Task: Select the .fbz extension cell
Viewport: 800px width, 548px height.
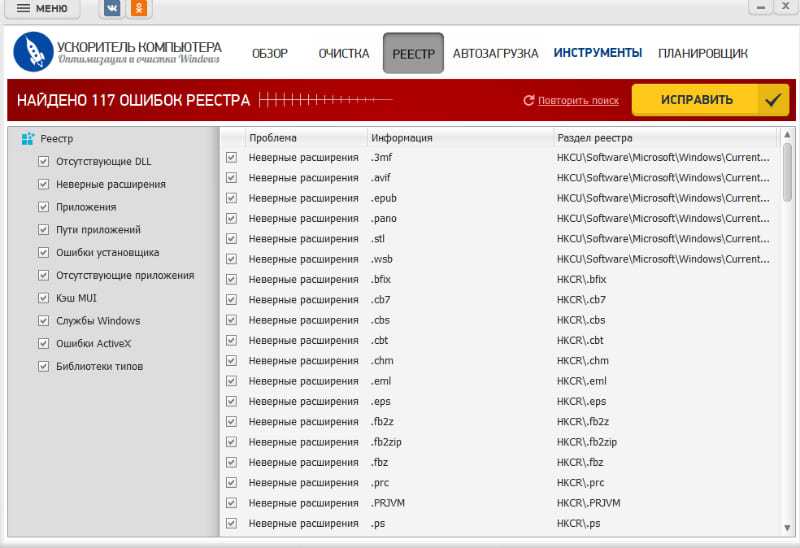Action: (x=380, y=462)
